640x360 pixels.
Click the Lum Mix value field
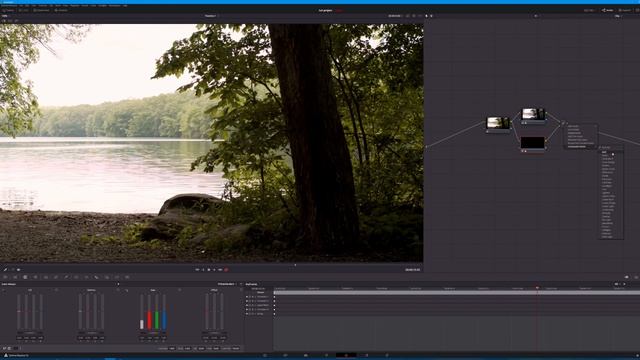coord(236,349)
